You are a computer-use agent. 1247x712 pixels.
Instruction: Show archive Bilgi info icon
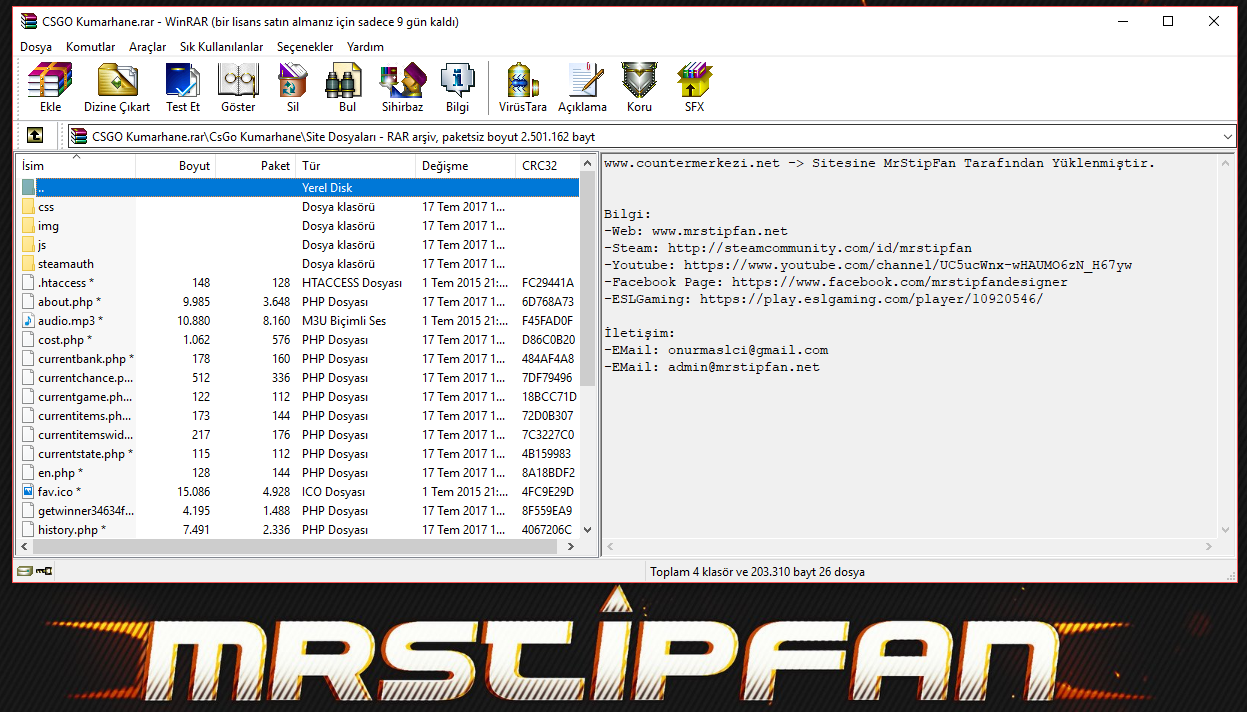click(458, 80)
